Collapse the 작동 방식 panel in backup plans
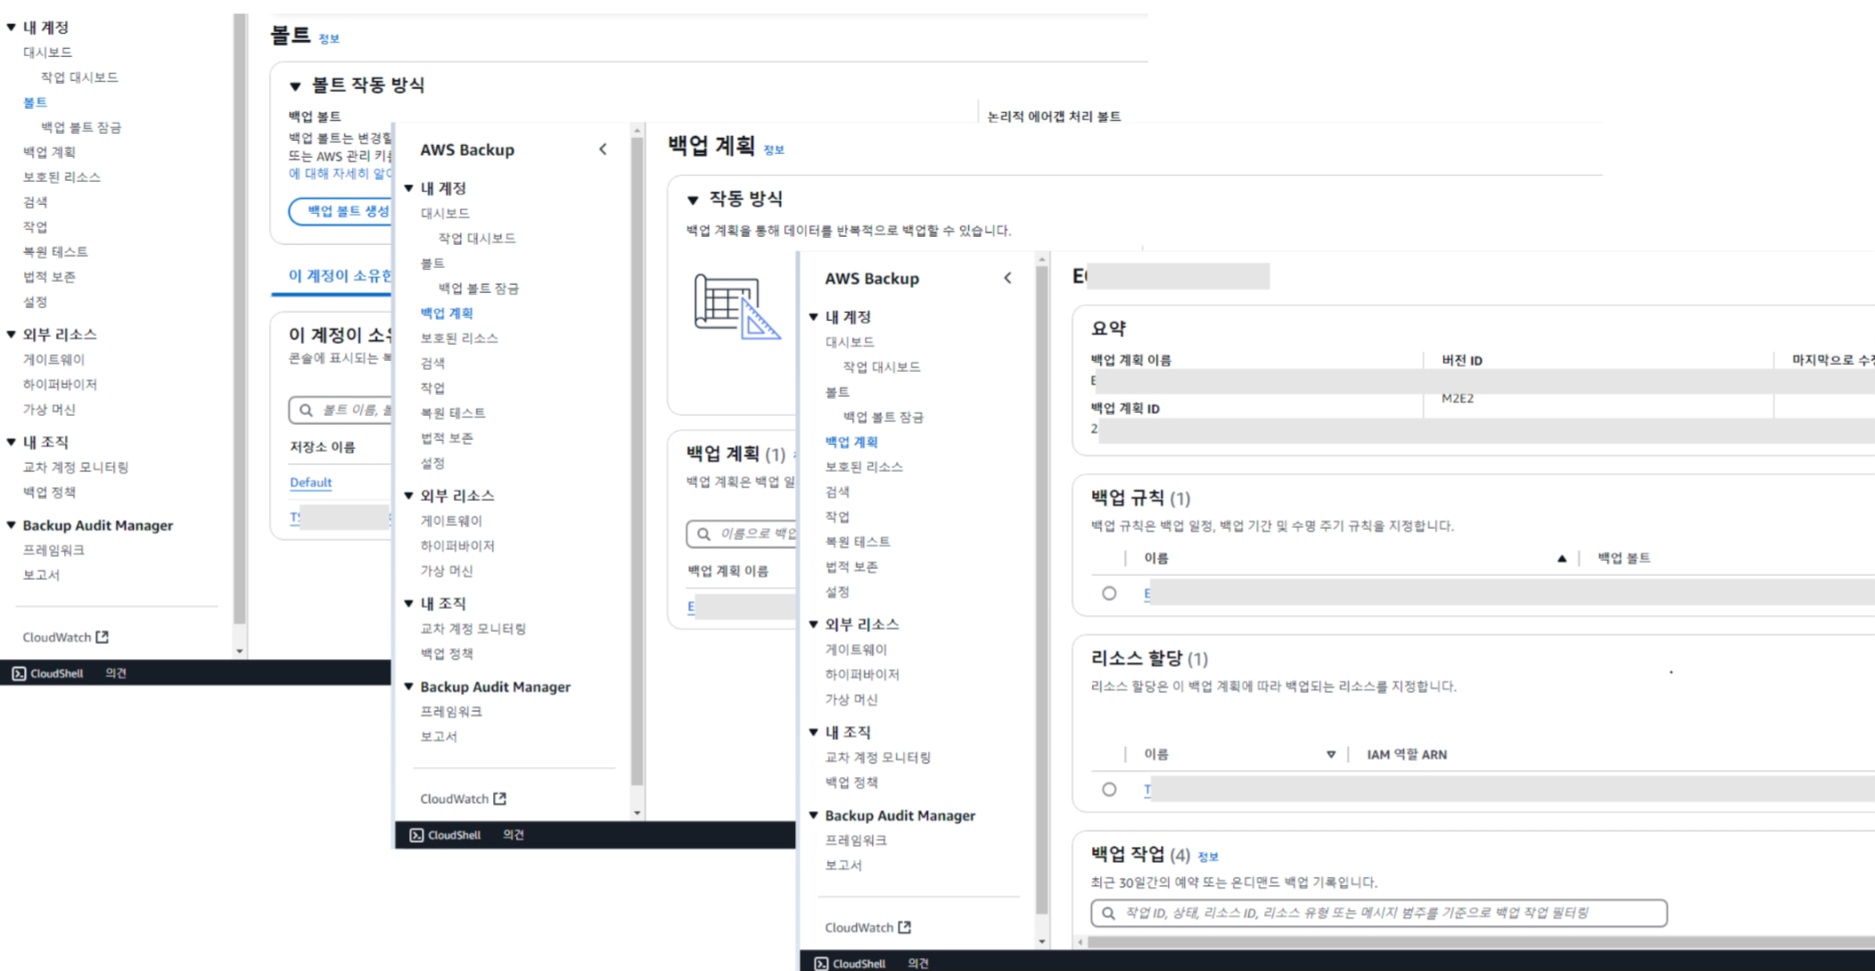1875x971 pixels. pos(693,200)
